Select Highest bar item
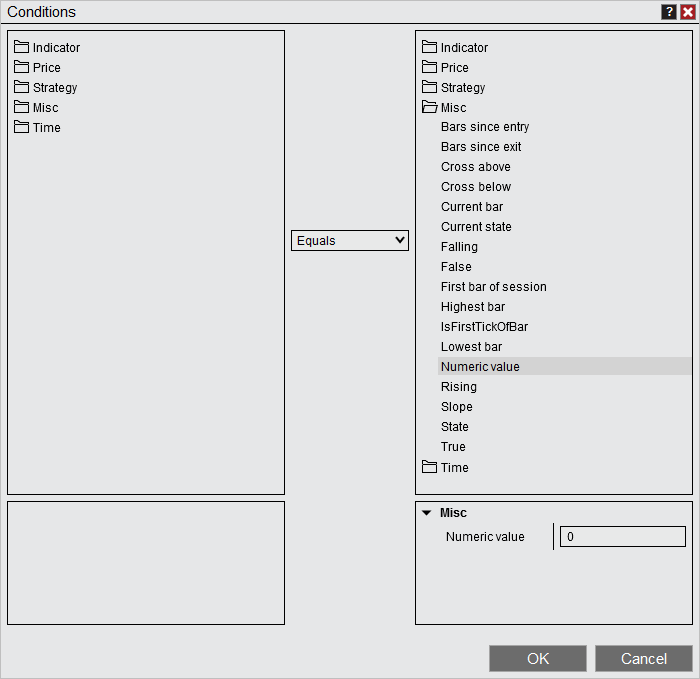This screenshot has width=700, height=679. [473, 307]
